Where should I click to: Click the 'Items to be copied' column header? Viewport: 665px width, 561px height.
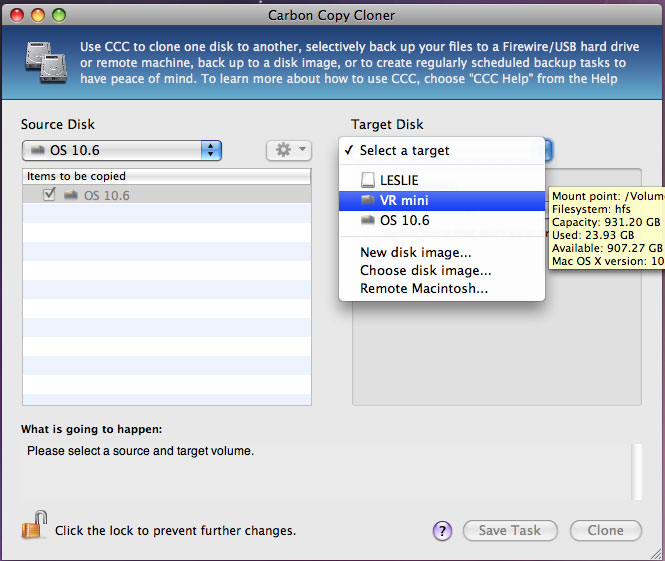(167, 176)
